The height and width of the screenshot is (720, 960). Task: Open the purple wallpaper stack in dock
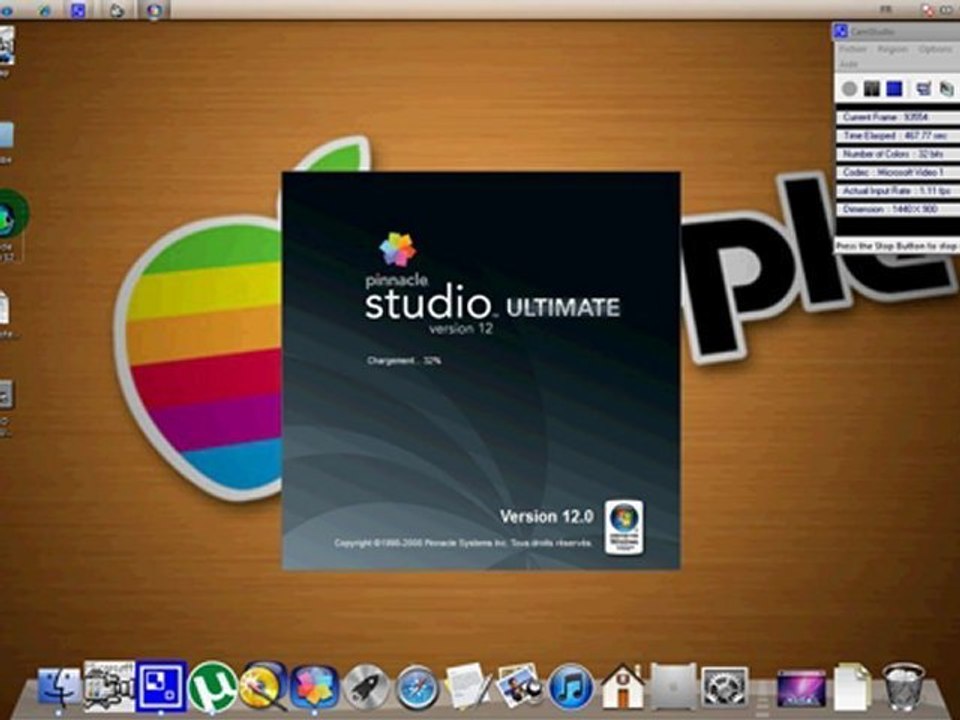(x=801, y=689)
